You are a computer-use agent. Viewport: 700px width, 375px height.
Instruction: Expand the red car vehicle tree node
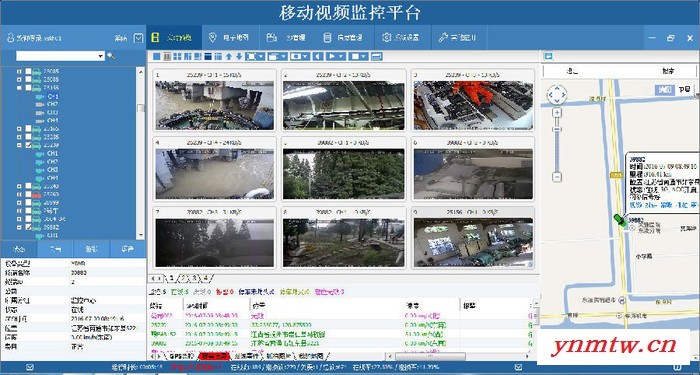19,195
